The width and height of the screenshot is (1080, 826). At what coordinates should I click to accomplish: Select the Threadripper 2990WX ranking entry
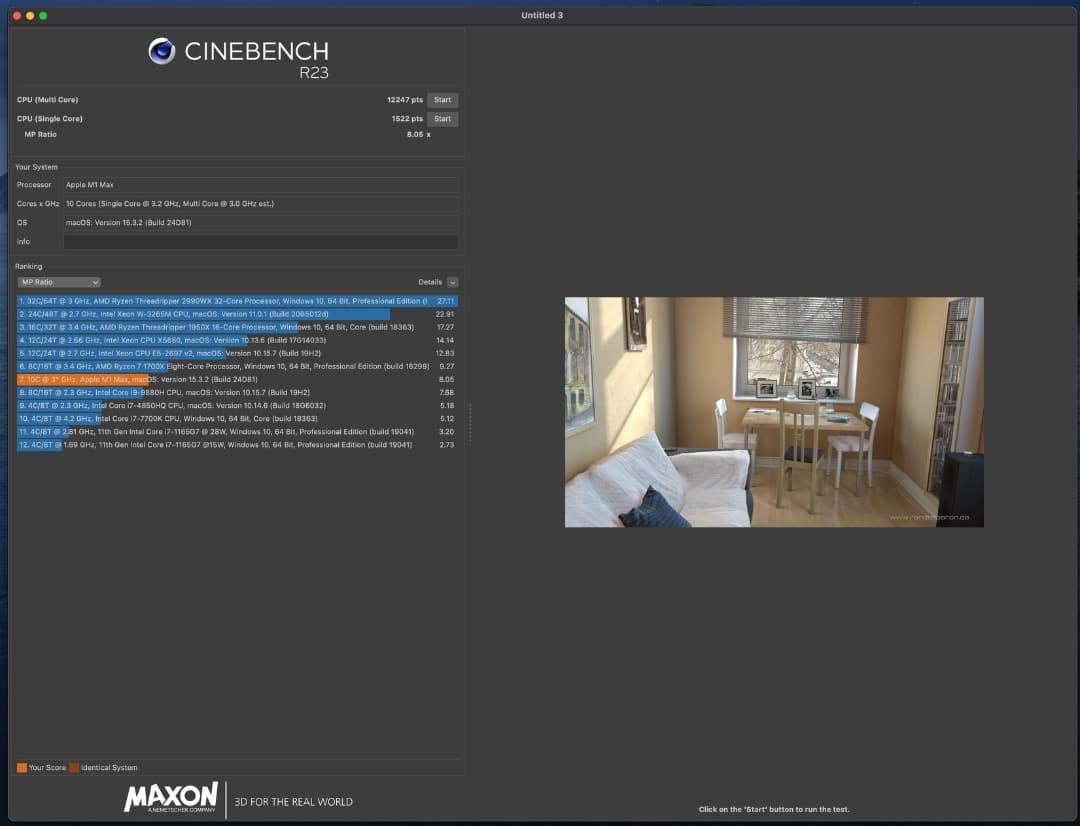click(222, 301)
